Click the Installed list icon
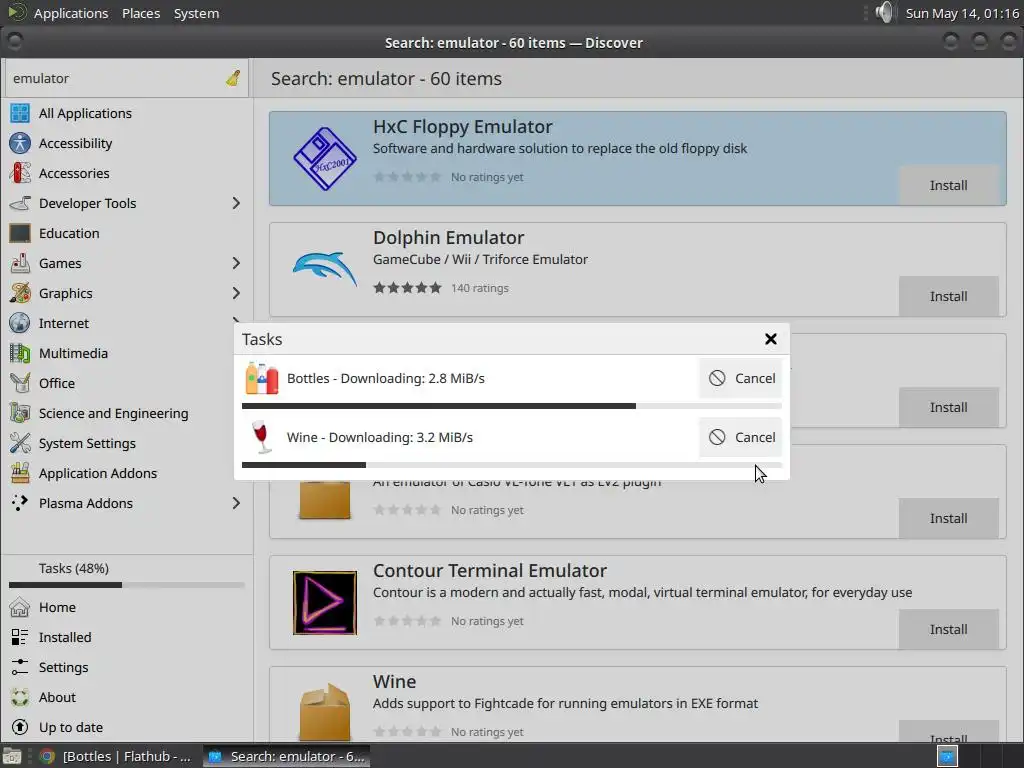 coord(20,637)
